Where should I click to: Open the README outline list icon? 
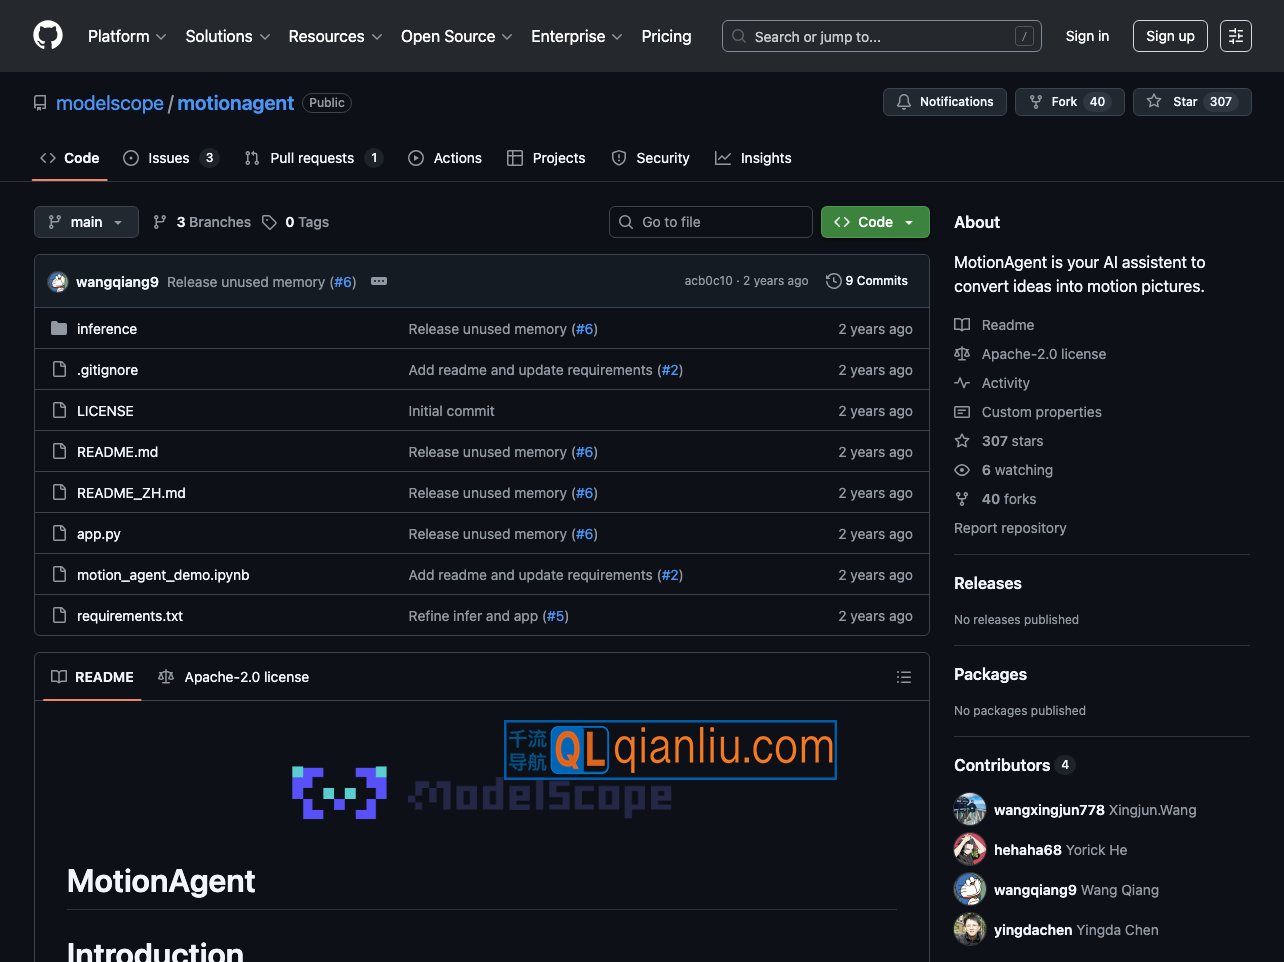point(904,677)
